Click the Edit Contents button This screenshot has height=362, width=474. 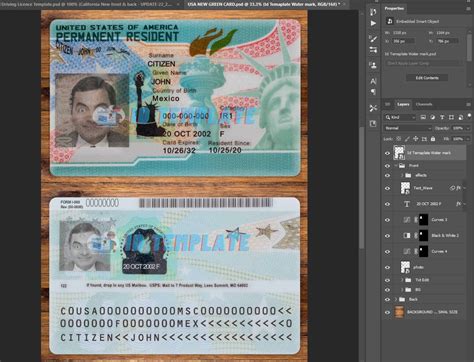(427, 78)
